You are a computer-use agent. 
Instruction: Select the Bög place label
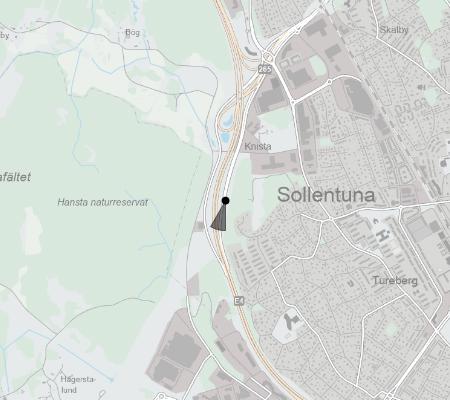(133, 33)
